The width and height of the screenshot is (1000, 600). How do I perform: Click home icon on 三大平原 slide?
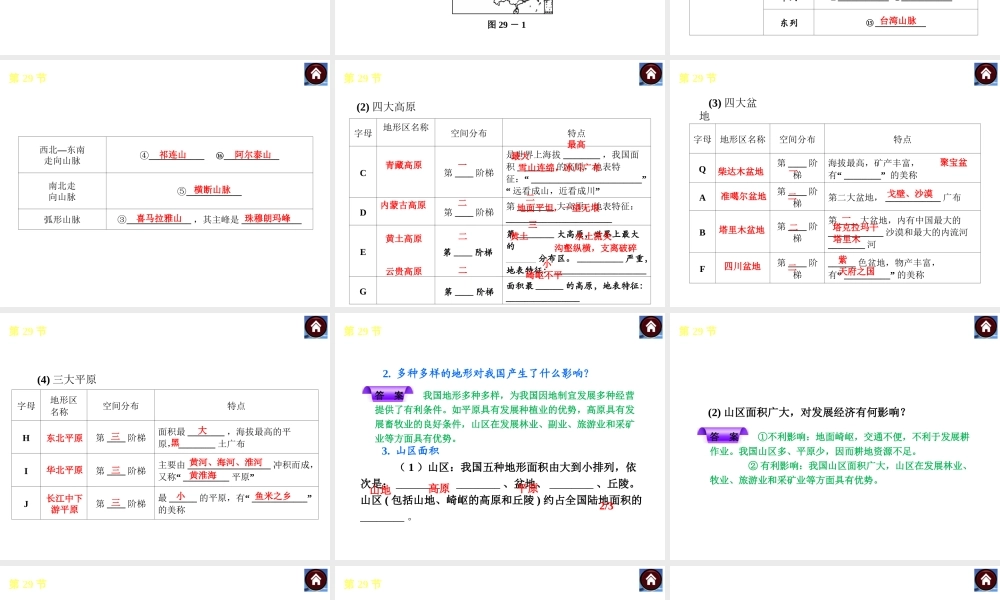316,327
